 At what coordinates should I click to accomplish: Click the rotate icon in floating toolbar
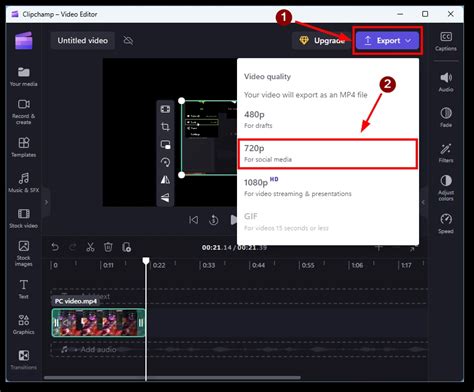165,162
